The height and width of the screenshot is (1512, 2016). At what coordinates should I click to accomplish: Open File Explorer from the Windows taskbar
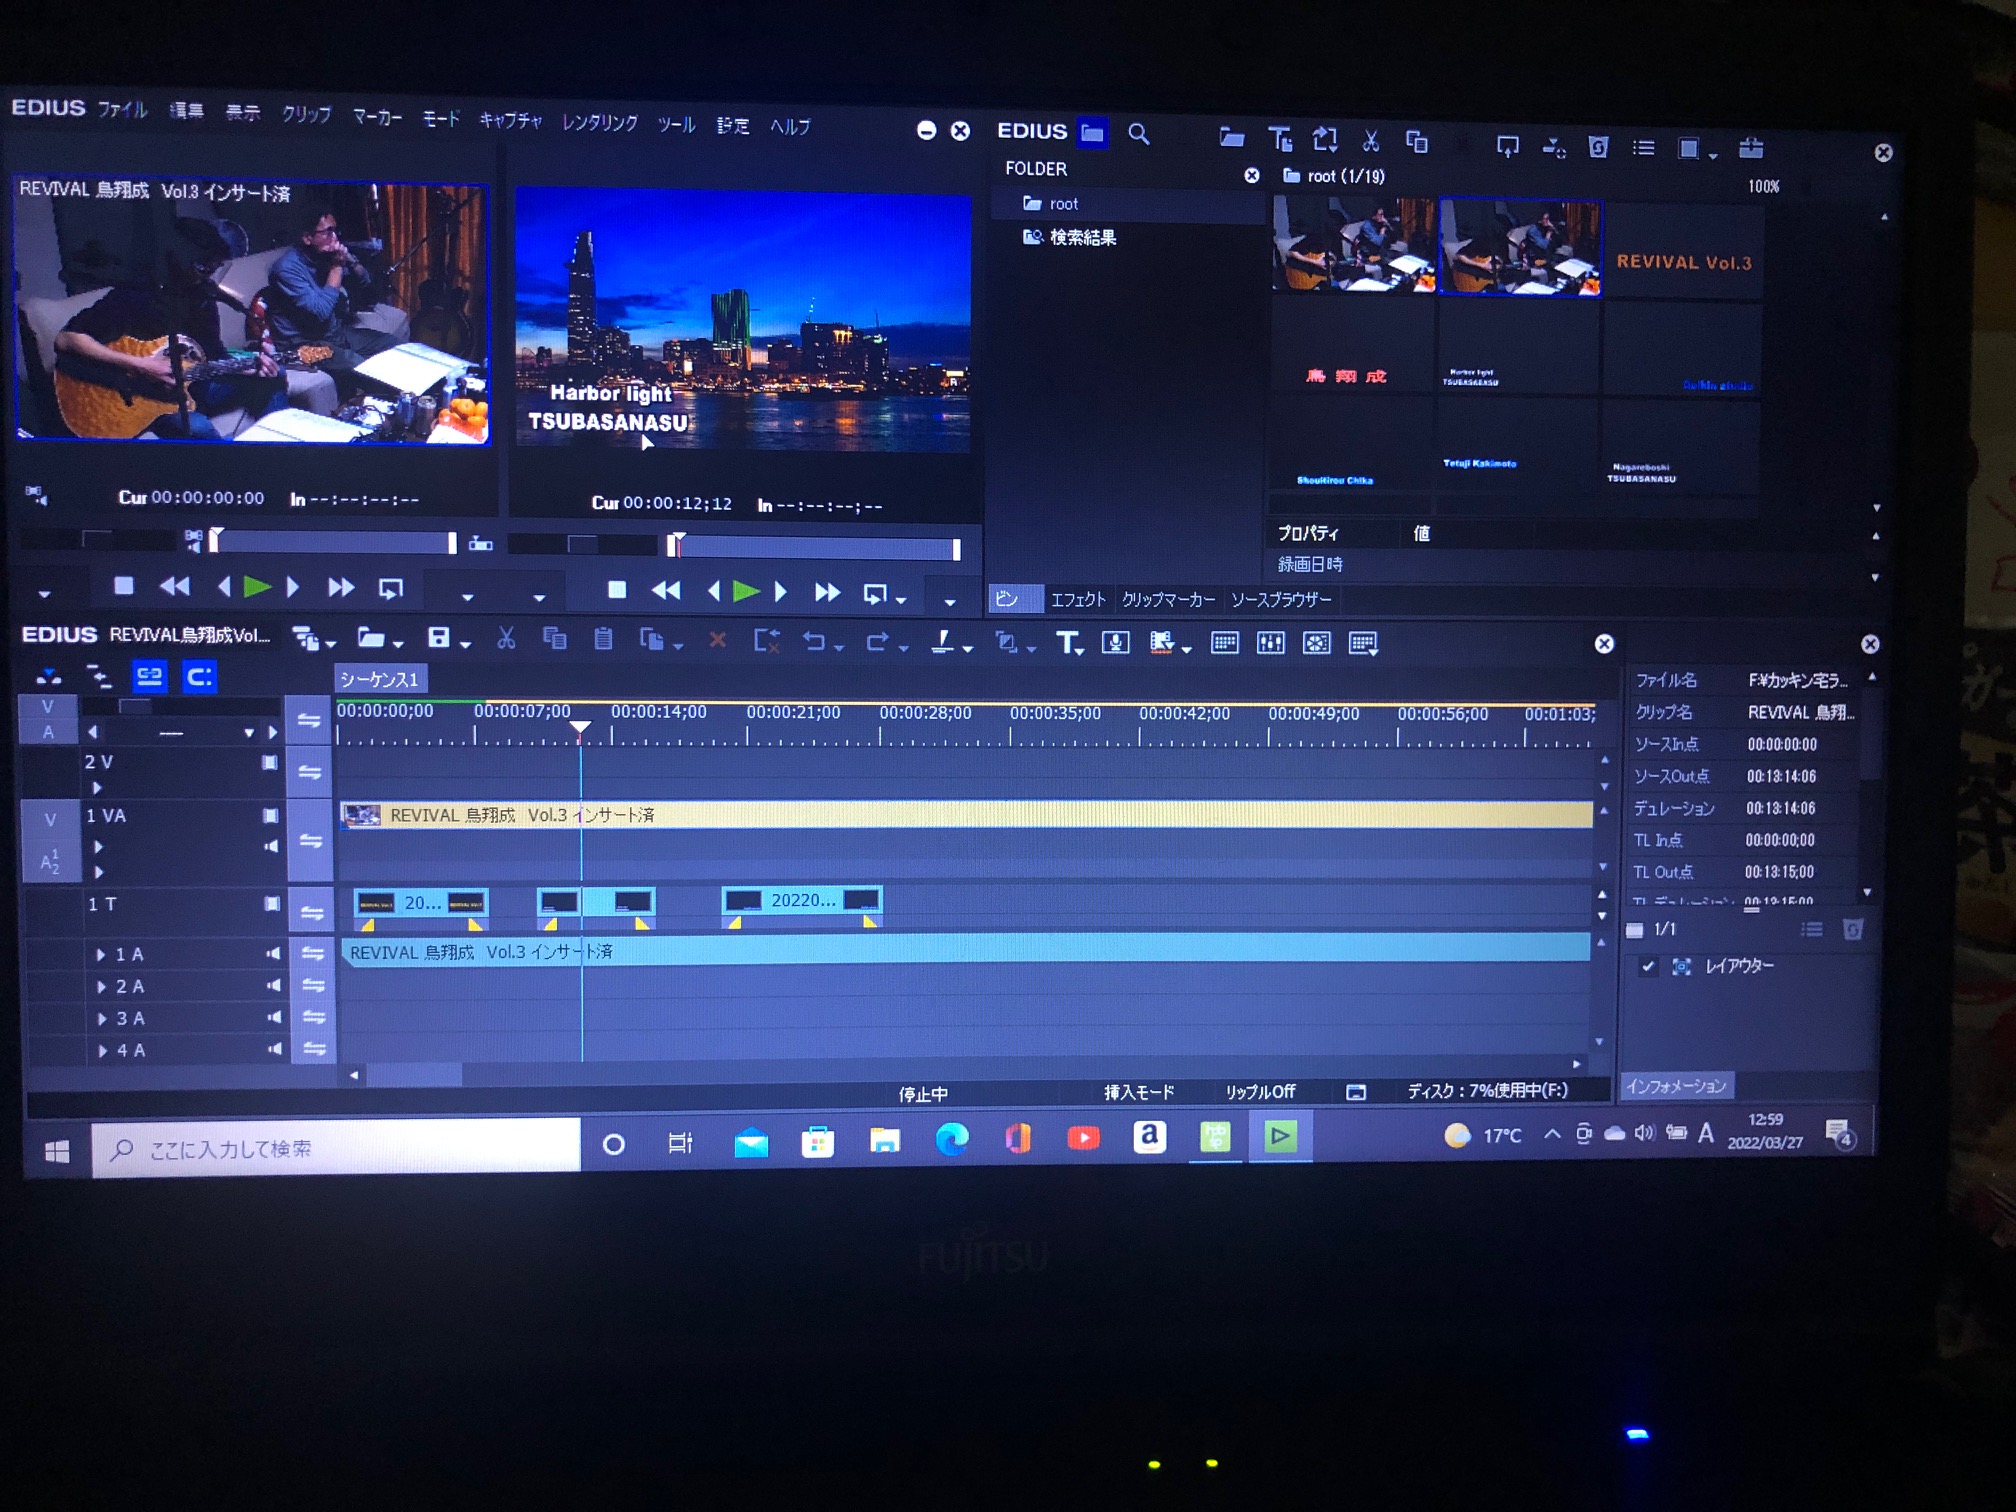884,1139
